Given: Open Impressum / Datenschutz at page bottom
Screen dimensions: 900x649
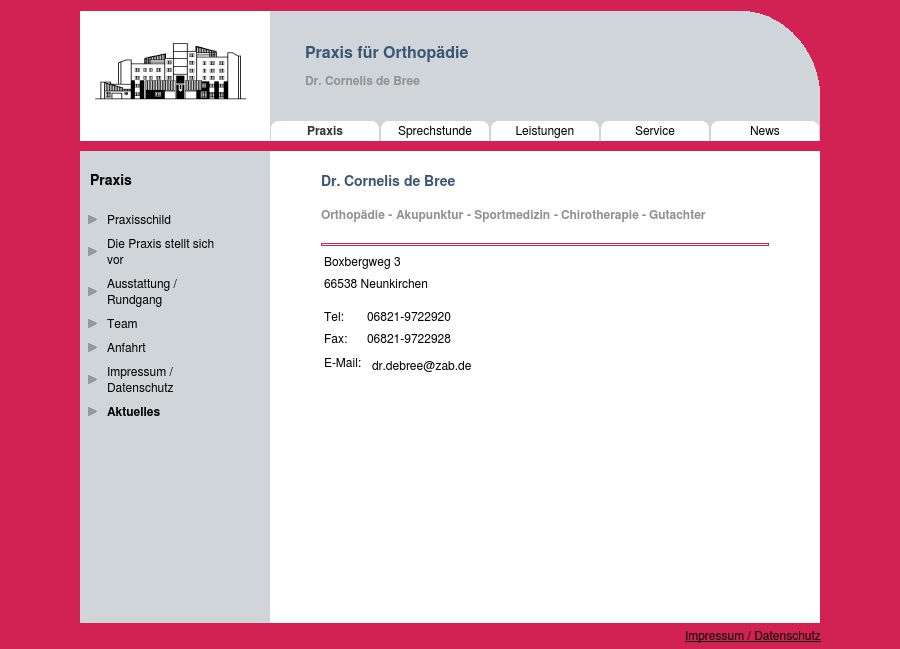Looking at the screenshot, I should pos(752,636).
